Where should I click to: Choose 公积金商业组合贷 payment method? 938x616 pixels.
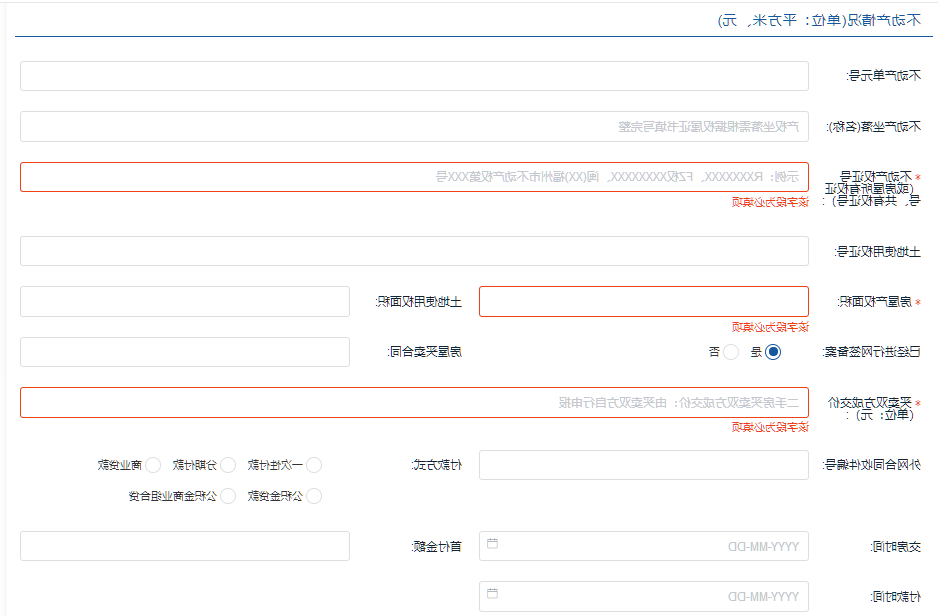[x=228, y=496]
